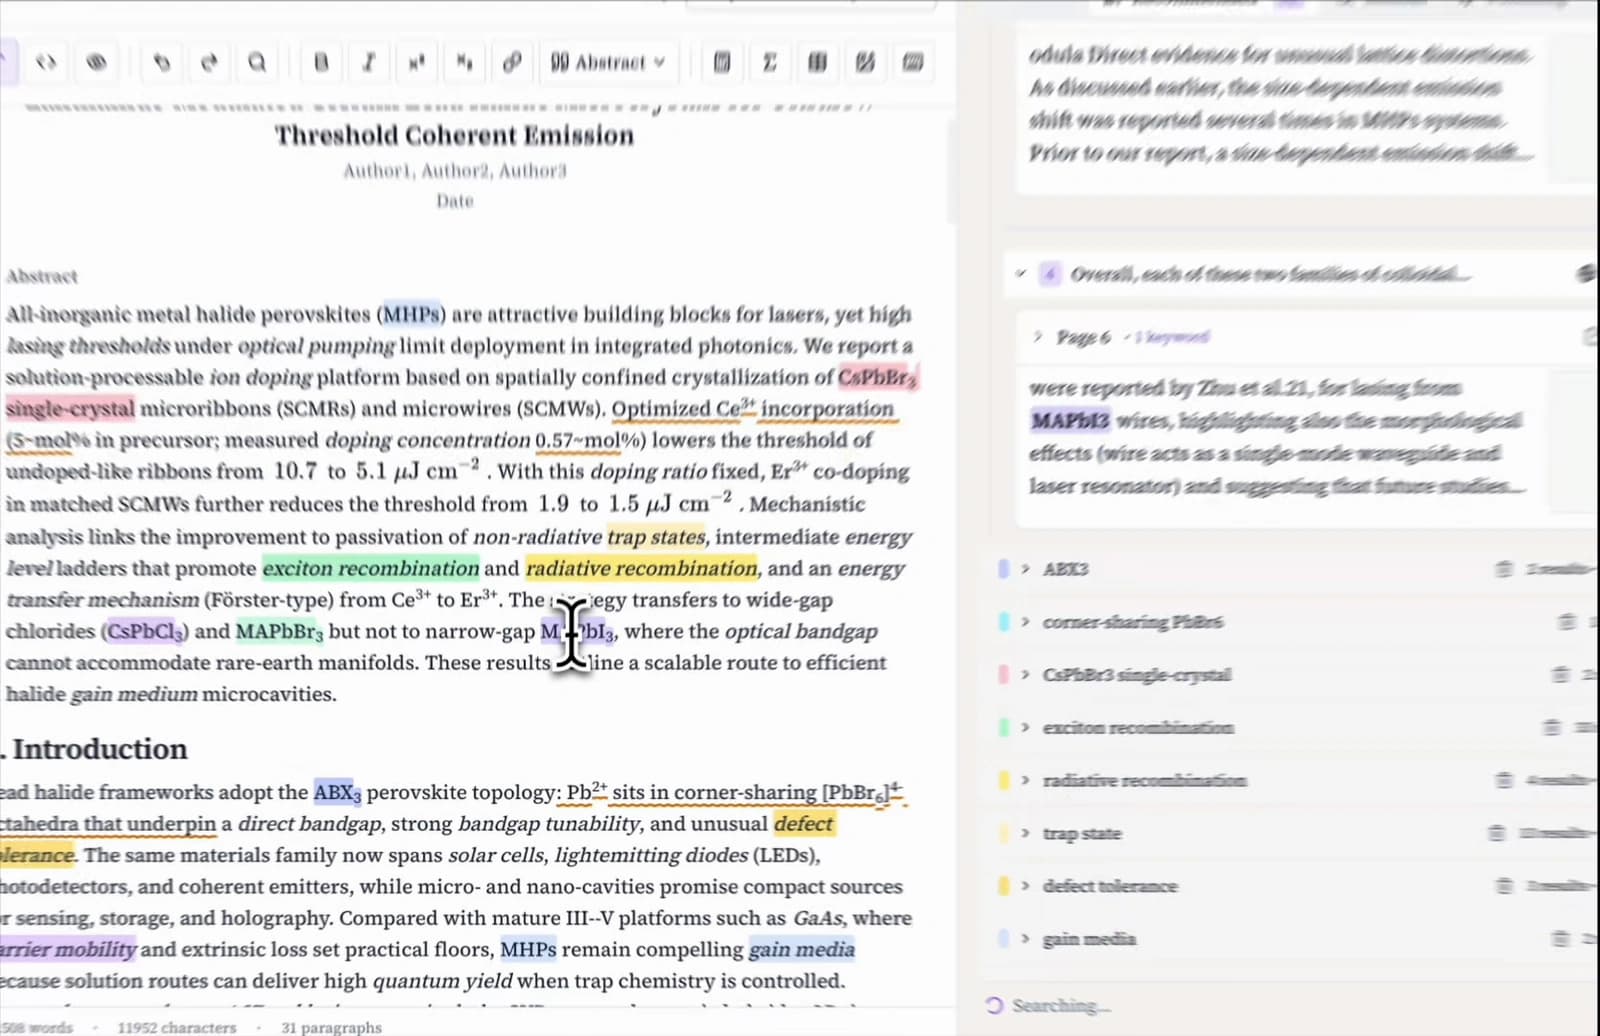Click the 'Searching...' status indicator
The image size is (1600, 1036).
(x=1048, y=1005)
